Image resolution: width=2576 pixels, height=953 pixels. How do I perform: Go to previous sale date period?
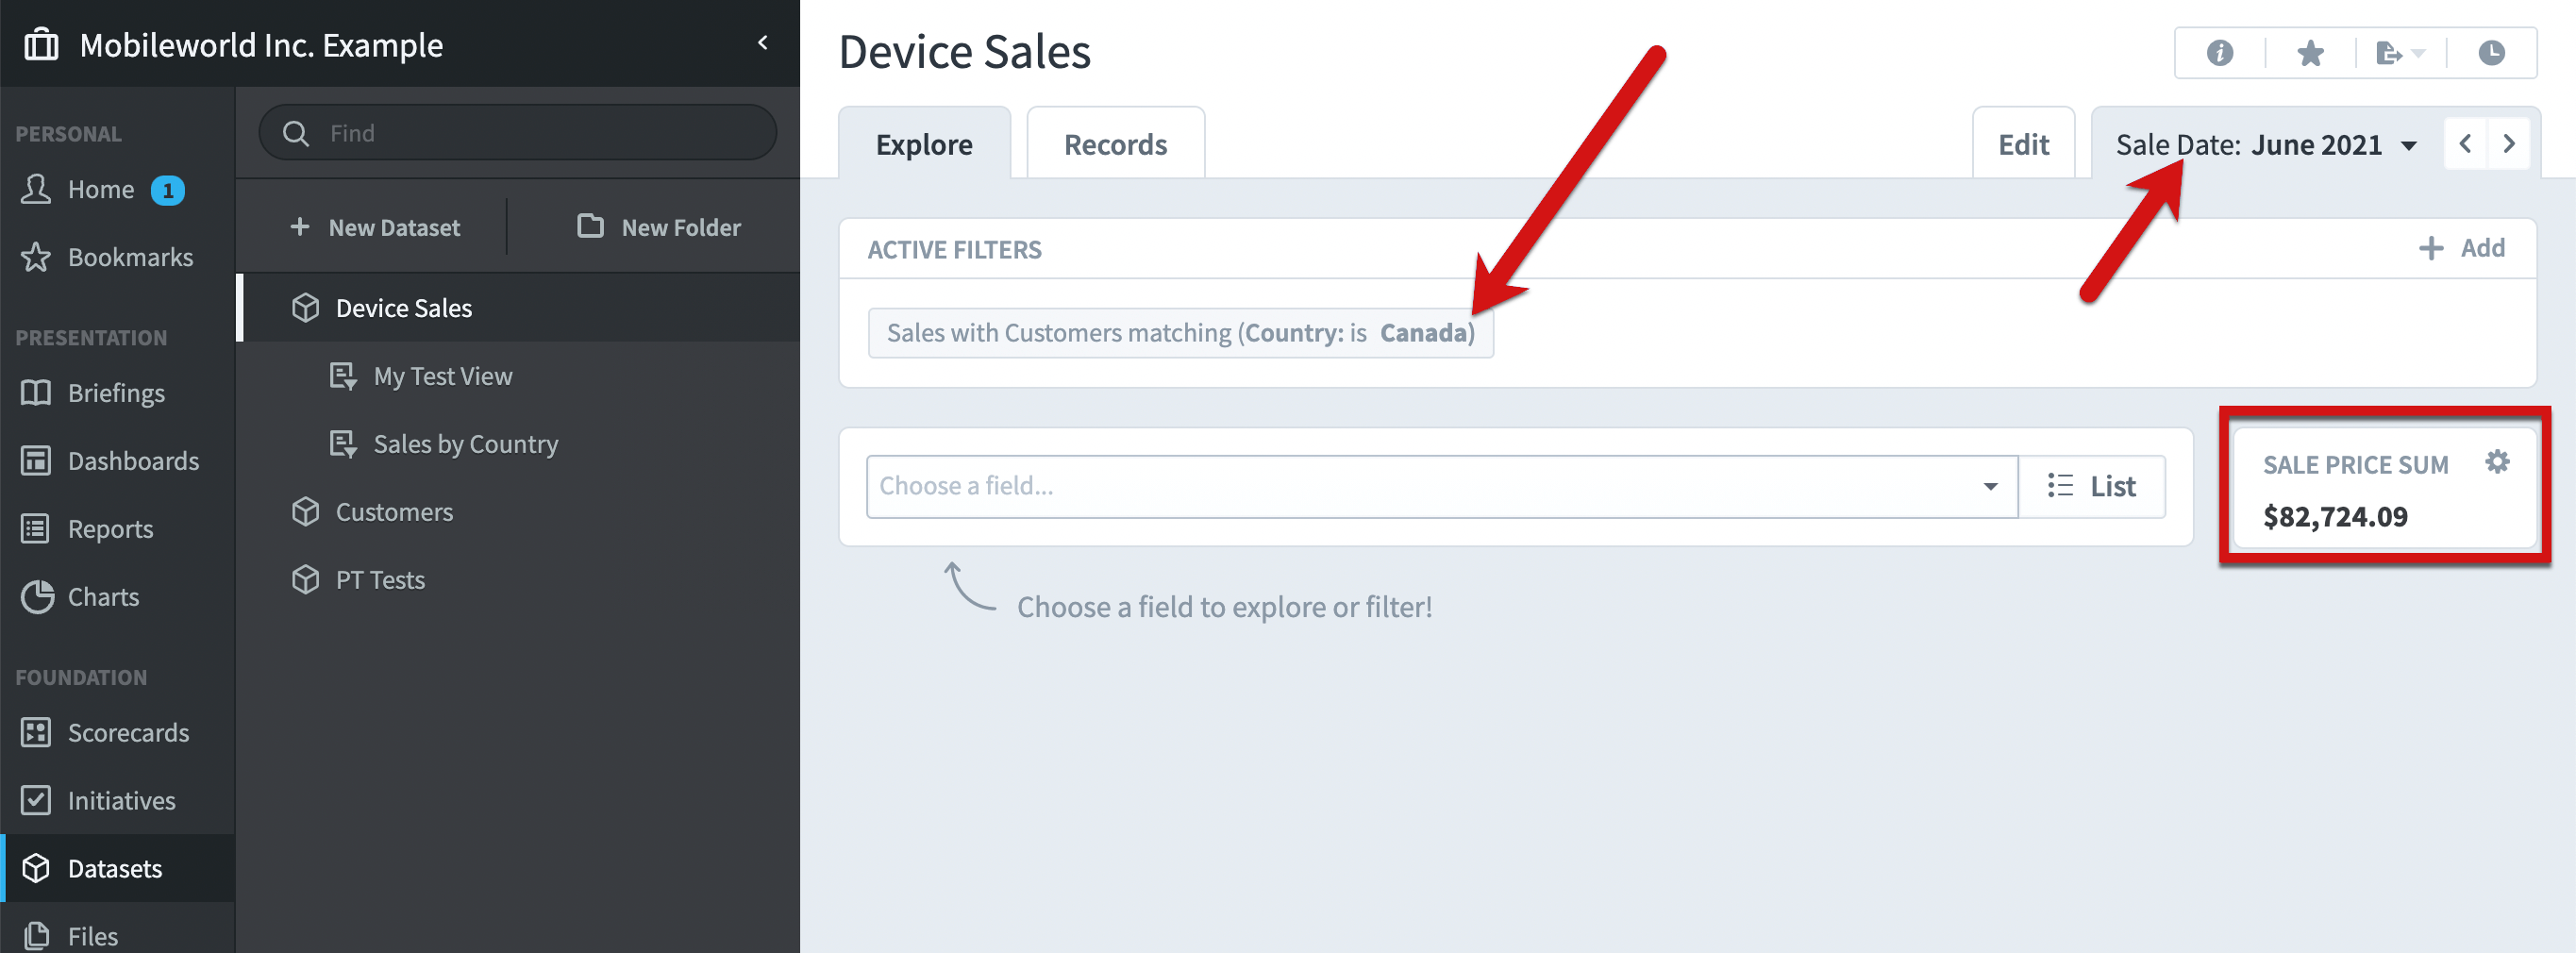click(2465, 144)
